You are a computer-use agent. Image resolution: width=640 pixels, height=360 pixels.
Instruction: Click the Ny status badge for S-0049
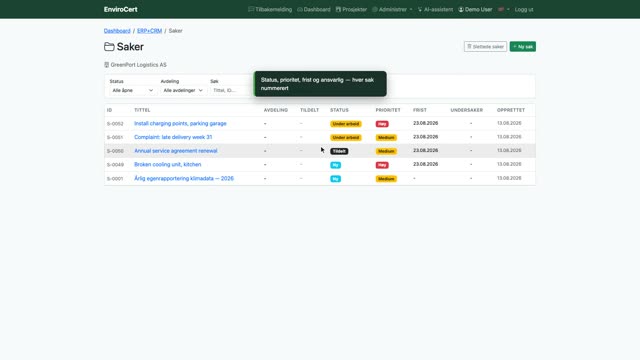(x=335, y=165)
